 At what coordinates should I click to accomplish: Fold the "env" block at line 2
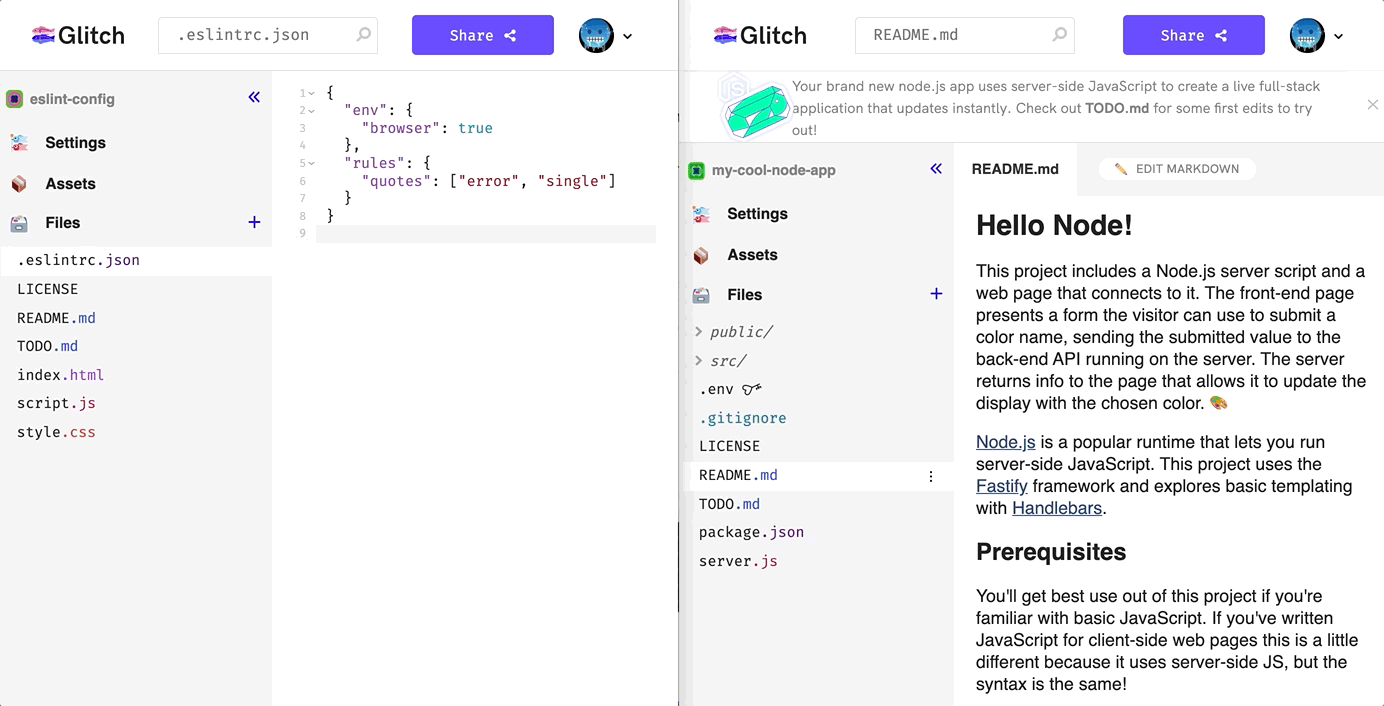[311, 111]
